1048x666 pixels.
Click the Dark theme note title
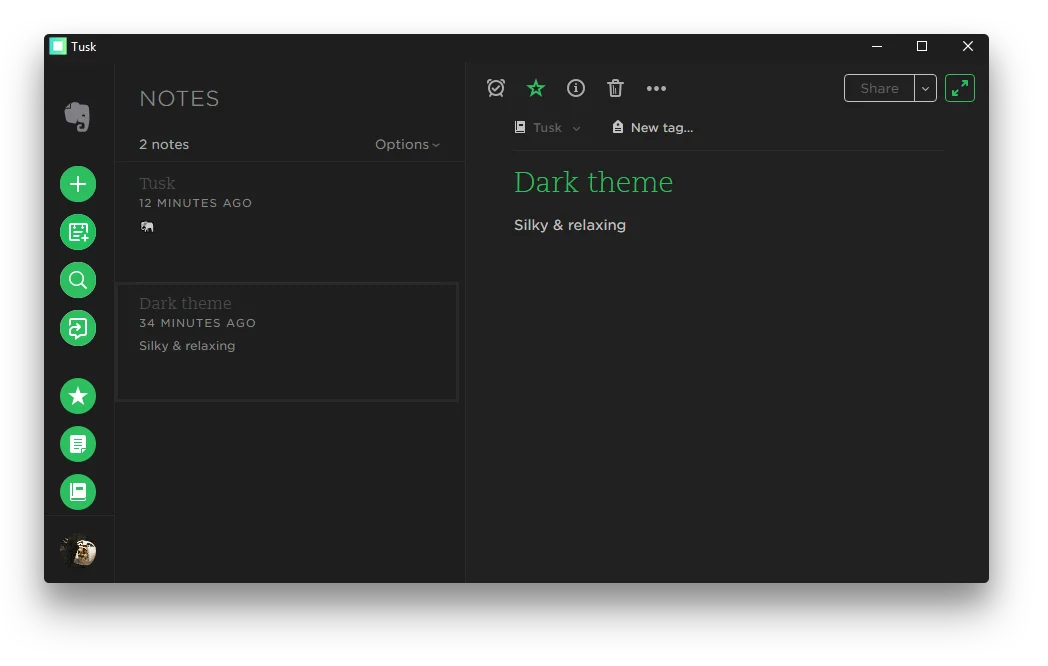(594, 182)
